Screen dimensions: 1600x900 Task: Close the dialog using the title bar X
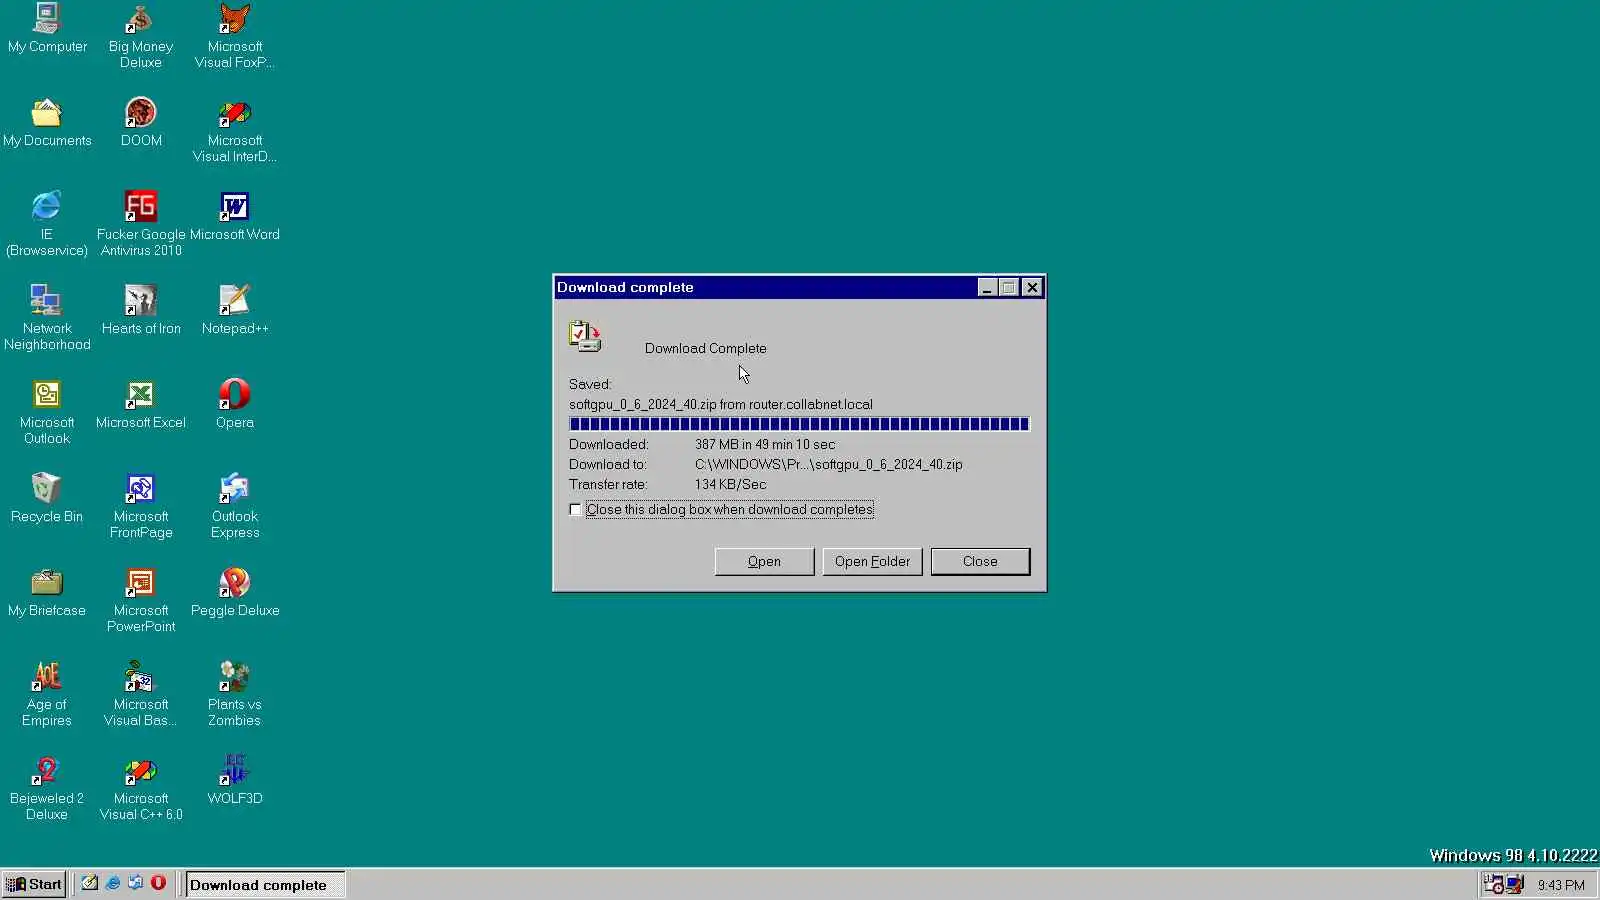(1032, 288)
